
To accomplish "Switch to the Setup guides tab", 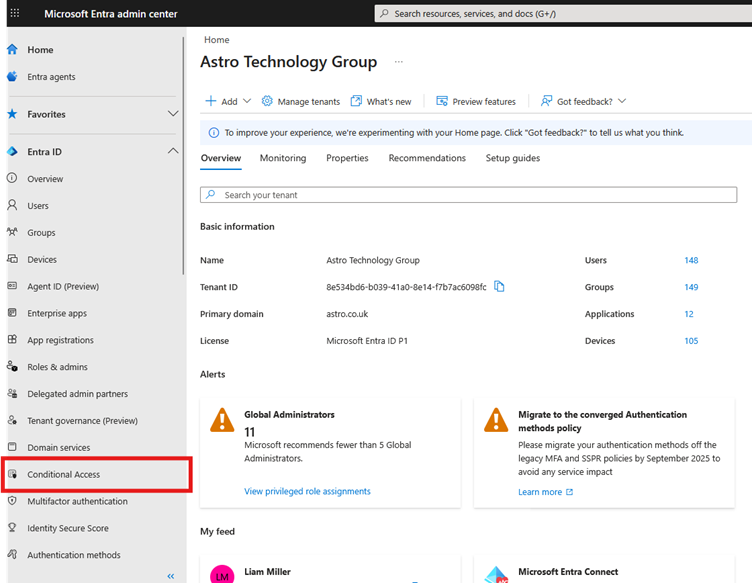I will point(513,158).
